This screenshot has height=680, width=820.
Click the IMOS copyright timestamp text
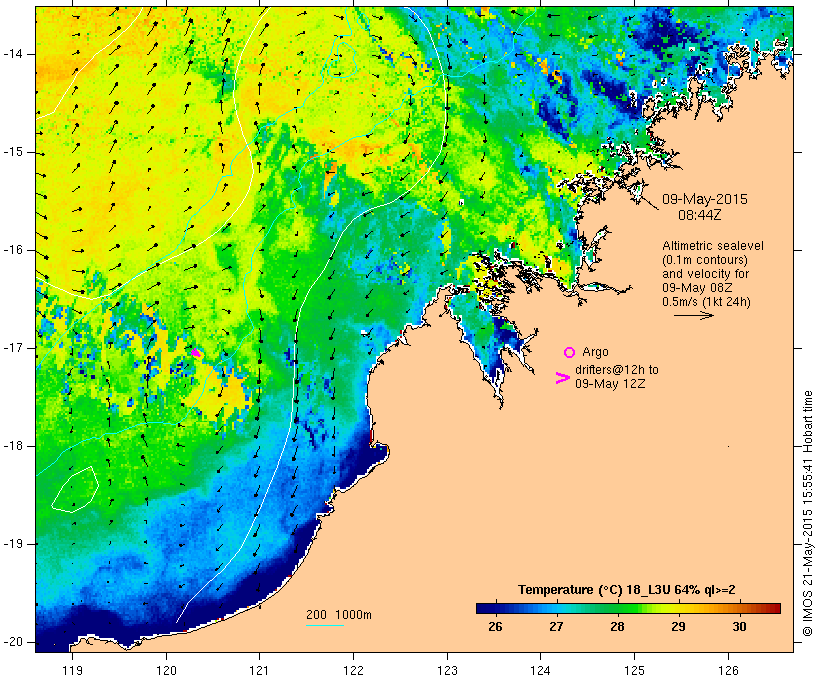808,514
